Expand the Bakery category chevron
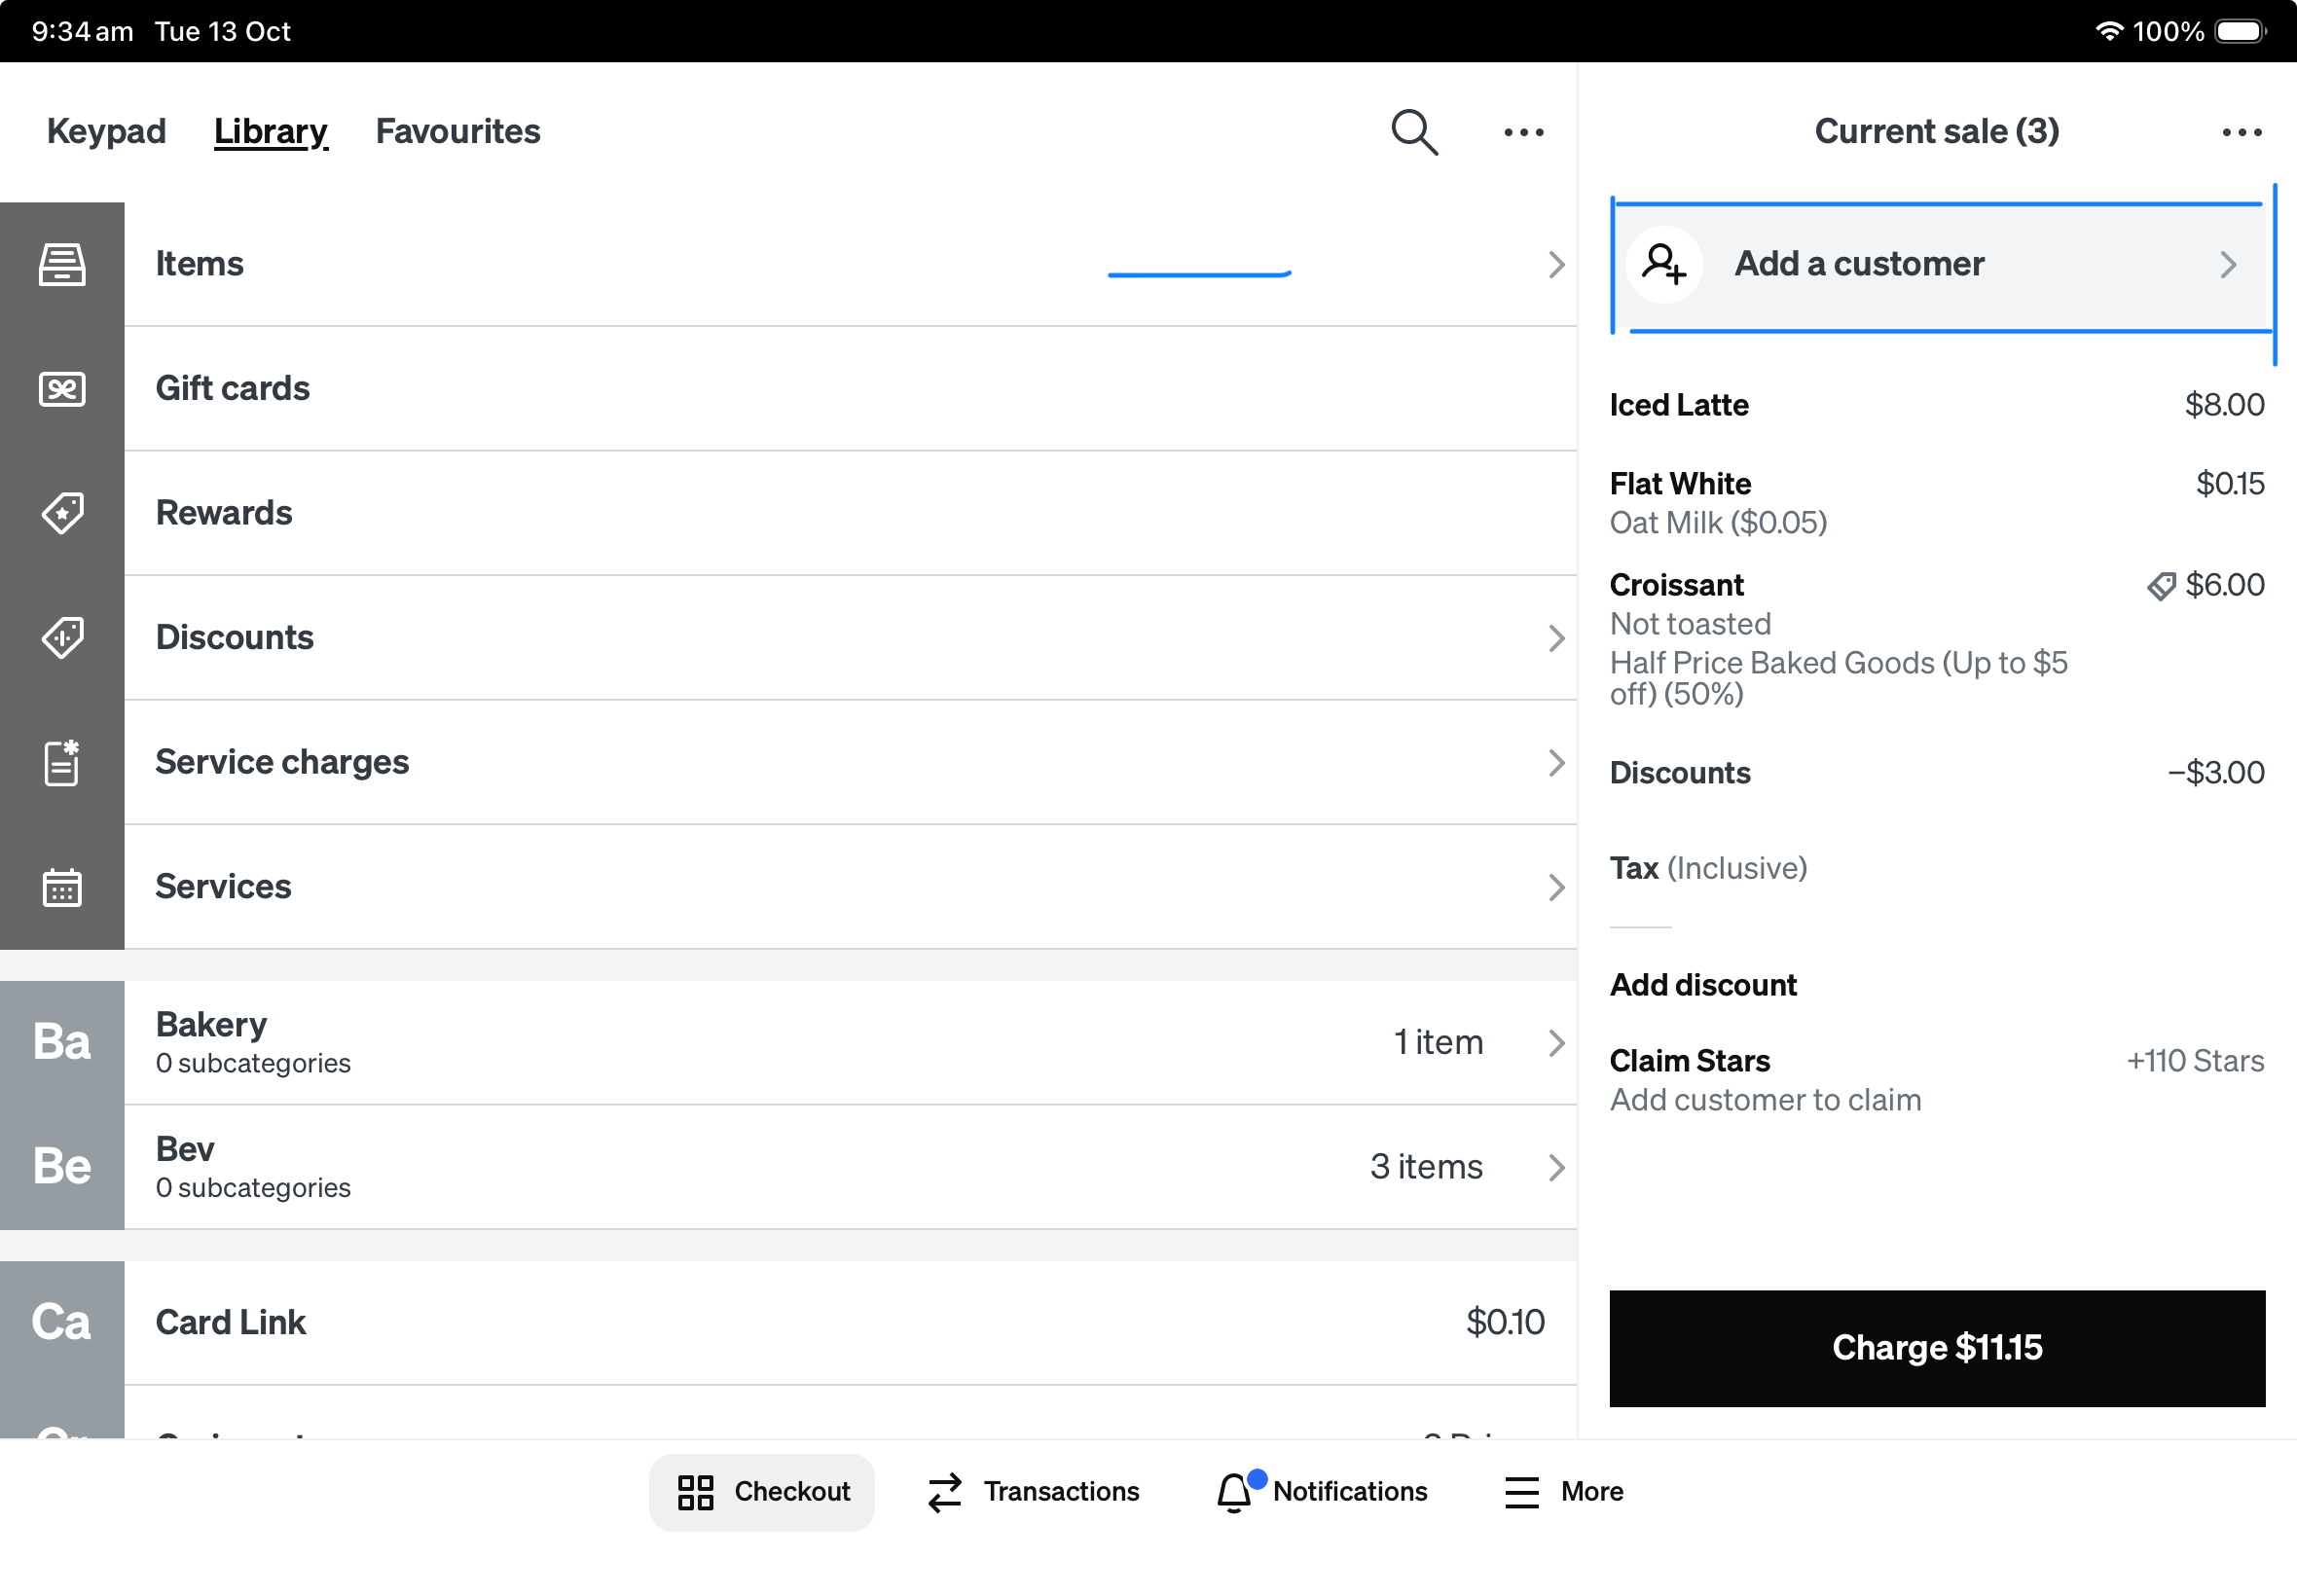The width and height of the screenshot is (2297, 1596). 1556,1042
